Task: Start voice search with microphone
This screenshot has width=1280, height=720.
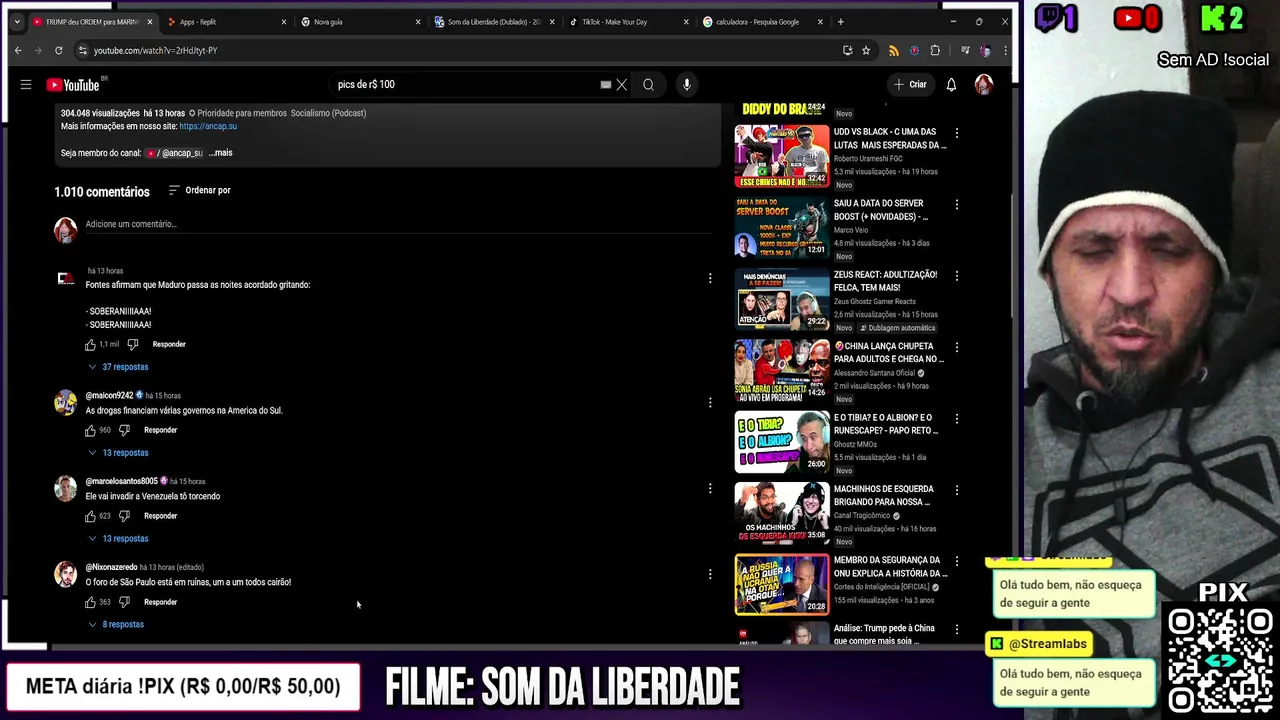Action: [687, 85]
